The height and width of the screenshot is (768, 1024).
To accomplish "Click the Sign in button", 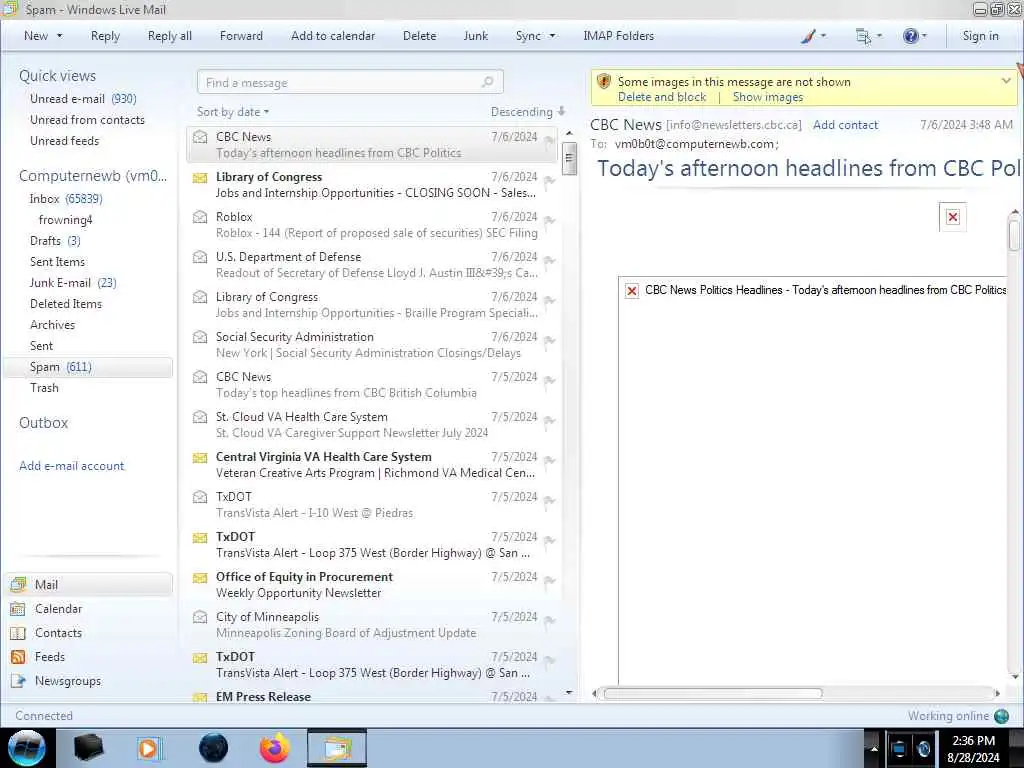I will click(980, 36).
